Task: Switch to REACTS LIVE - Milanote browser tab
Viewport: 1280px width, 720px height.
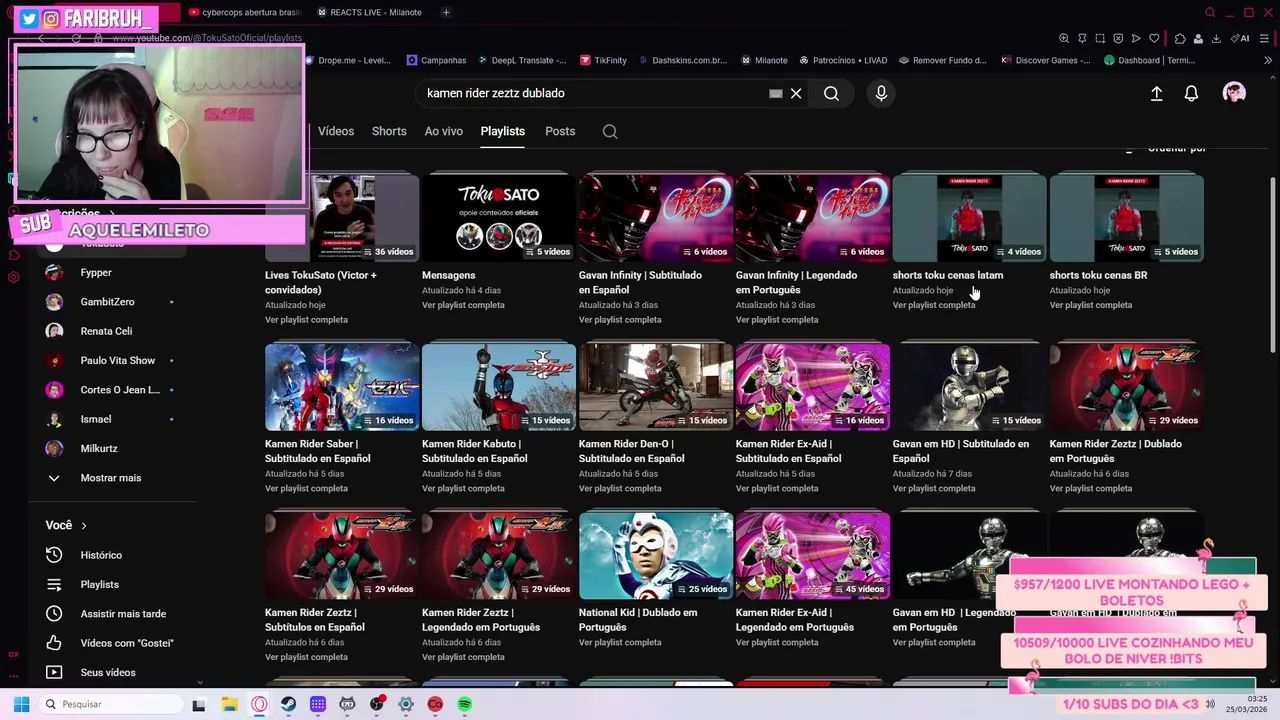Action: click(370, 12)
